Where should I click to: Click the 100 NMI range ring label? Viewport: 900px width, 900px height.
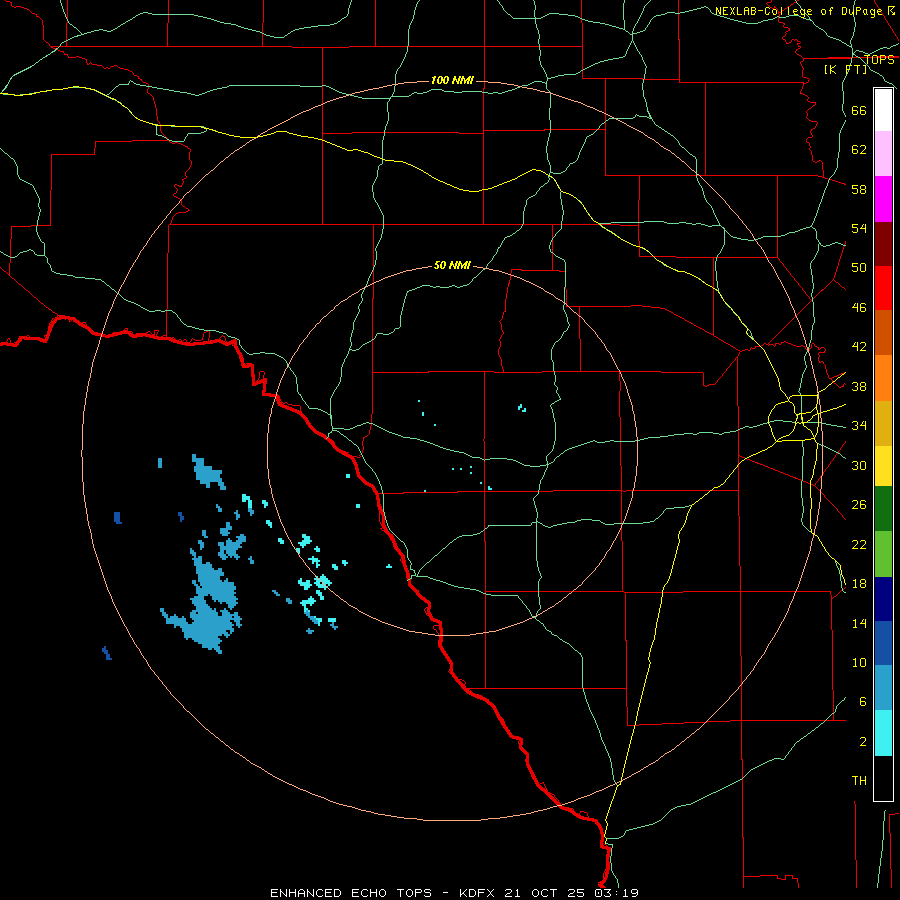point(452,80)
